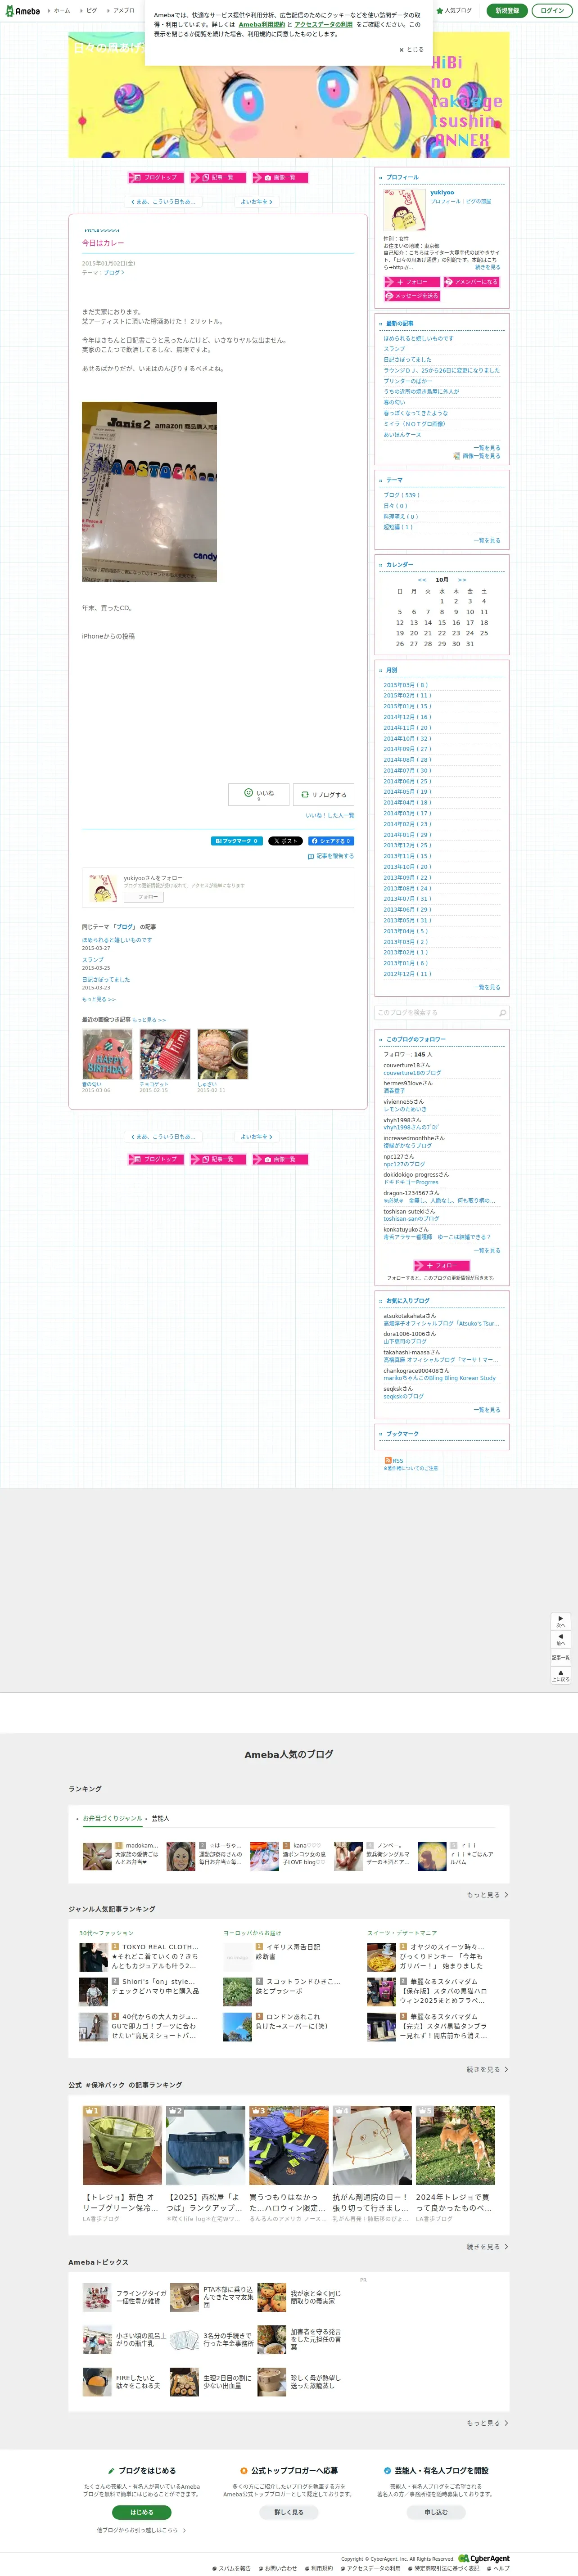Open recent article プリンターのばかー
Image resolution: width=578 pixels, height=2576 pixels.
coord(408,381)
